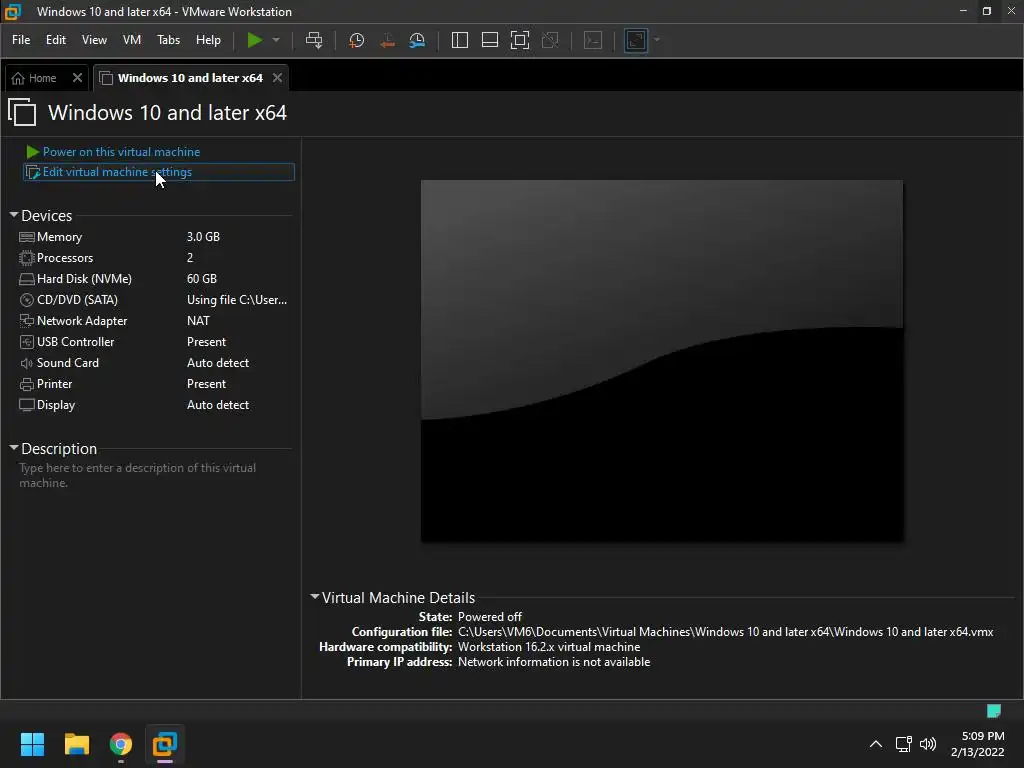This screenshot has width=1024, height=768.
Task: Toggle the library sidebar panel icon
Action: [460, 40]
